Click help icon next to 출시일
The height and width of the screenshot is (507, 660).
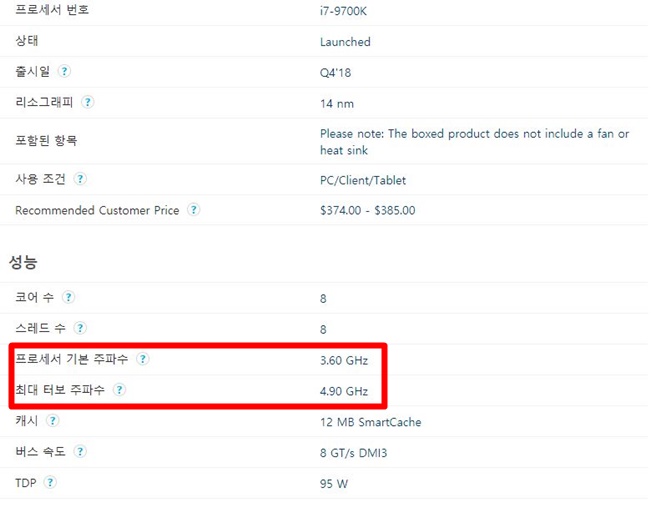click(x=65, y=72)
